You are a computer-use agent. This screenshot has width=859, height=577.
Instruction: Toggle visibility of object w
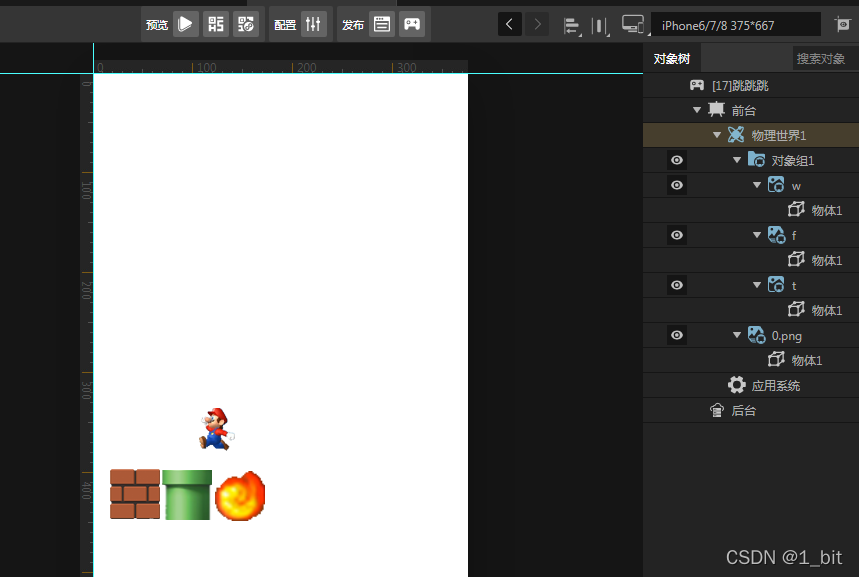tap(677, 185)
